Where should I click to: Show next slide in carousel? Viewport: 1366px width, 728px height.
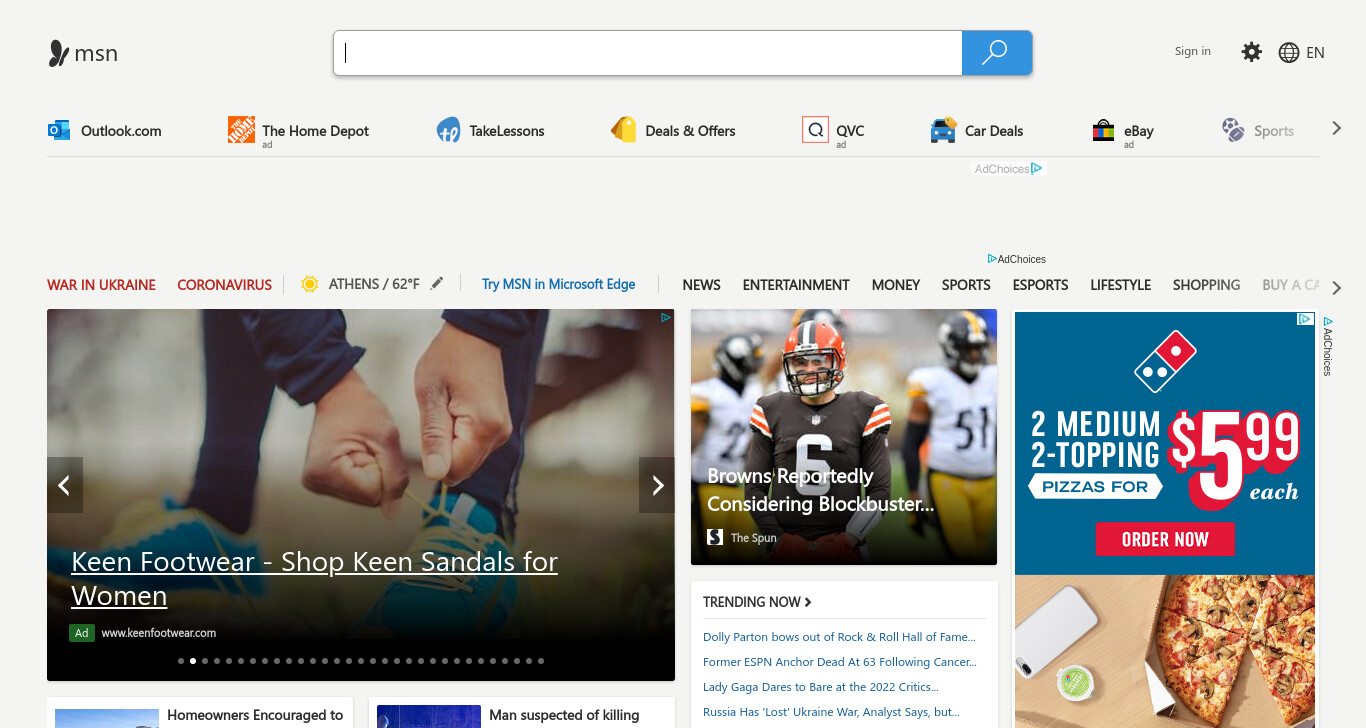point(657,485)
